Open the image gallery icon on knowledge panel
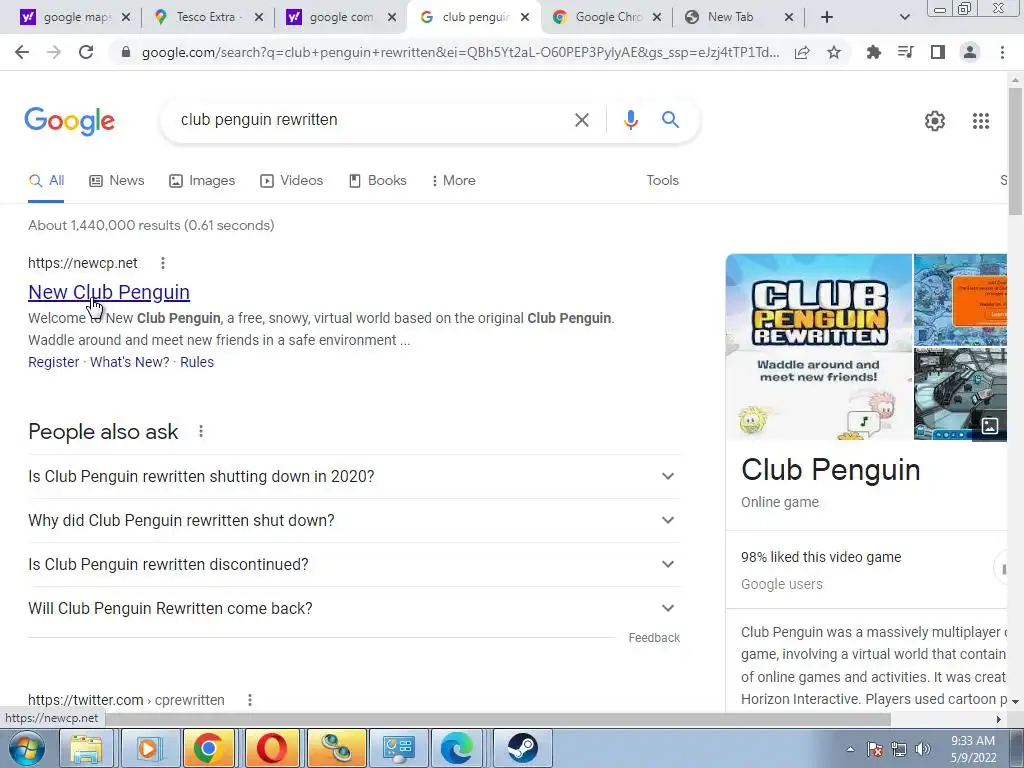 (x=990, y=426)
